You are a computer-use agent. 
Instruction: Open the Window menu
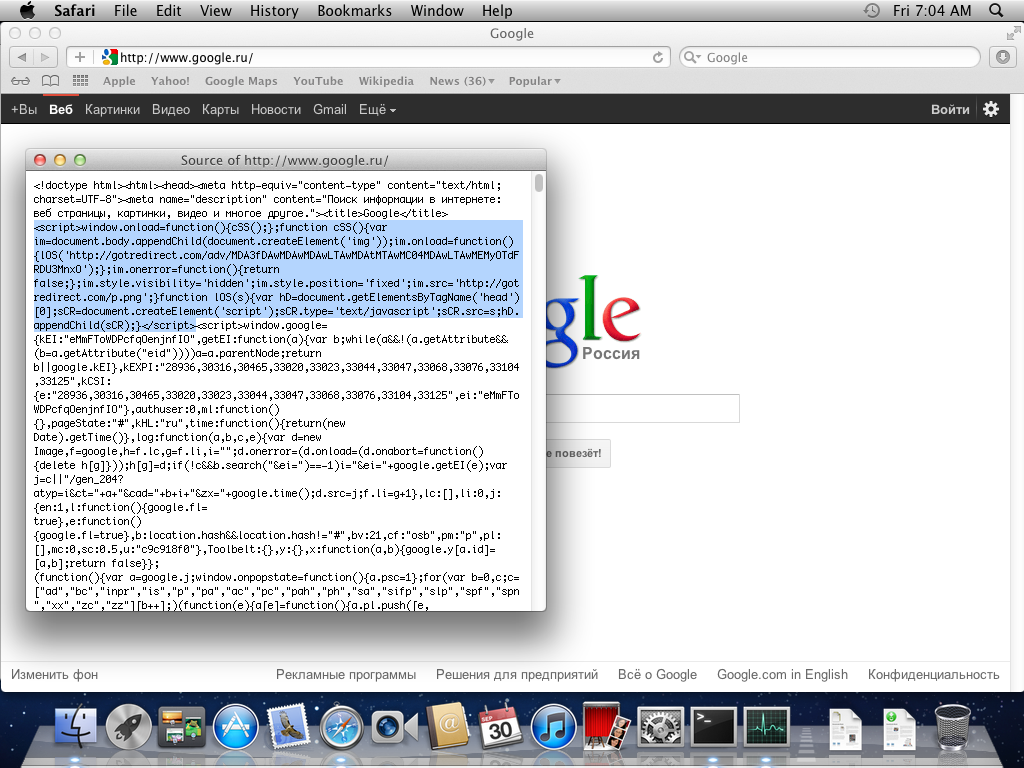click(437, 10)
